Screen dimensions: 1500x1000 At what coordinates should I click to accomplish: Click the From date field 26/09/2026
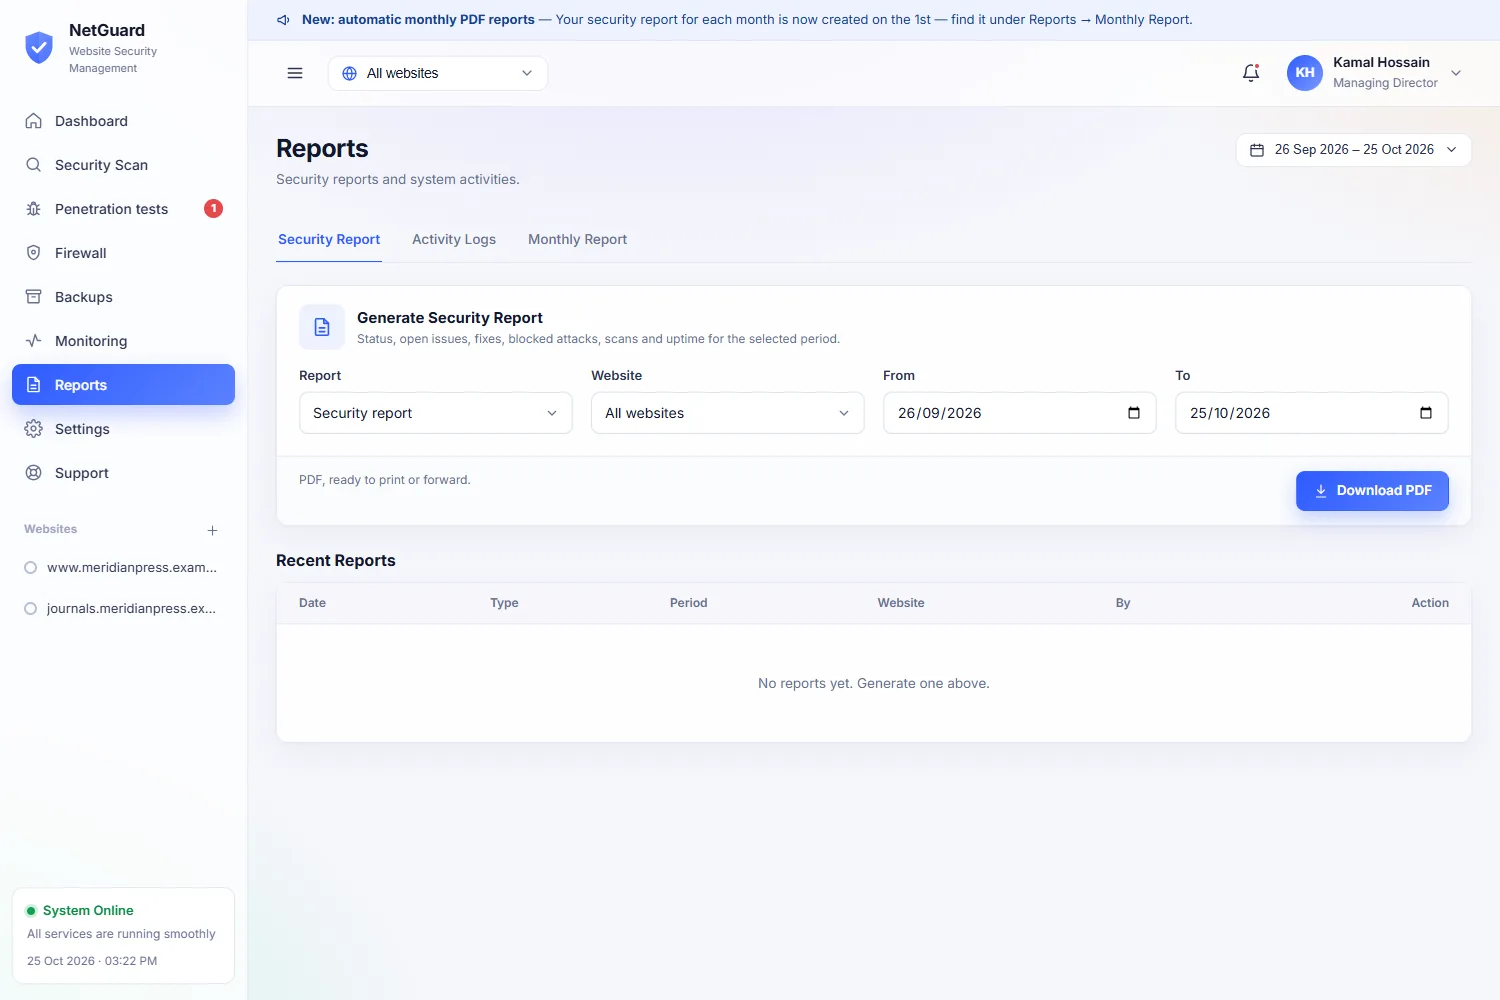pyautogui.click(x=1020, y=413)
